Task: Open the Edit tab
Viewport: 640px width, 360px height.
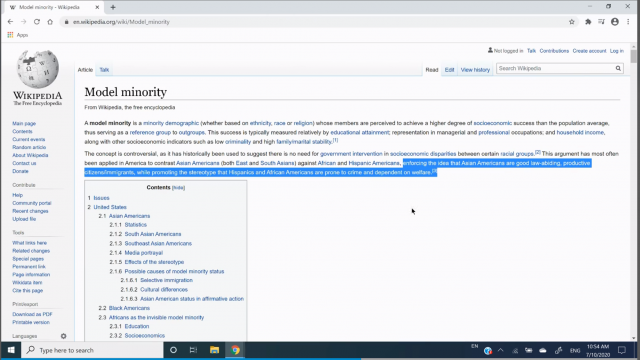Action: [x=449, y=70]
